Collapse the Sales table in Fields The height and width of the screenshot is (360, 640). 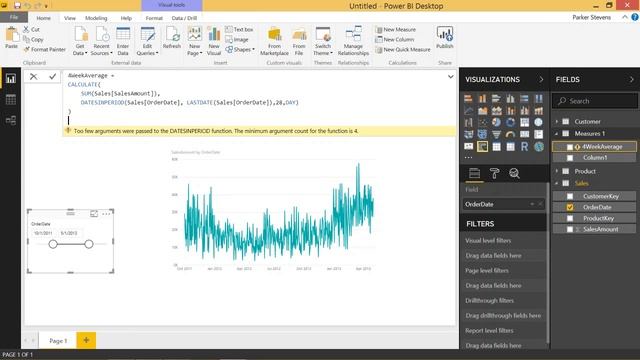(x=556, y=183)
